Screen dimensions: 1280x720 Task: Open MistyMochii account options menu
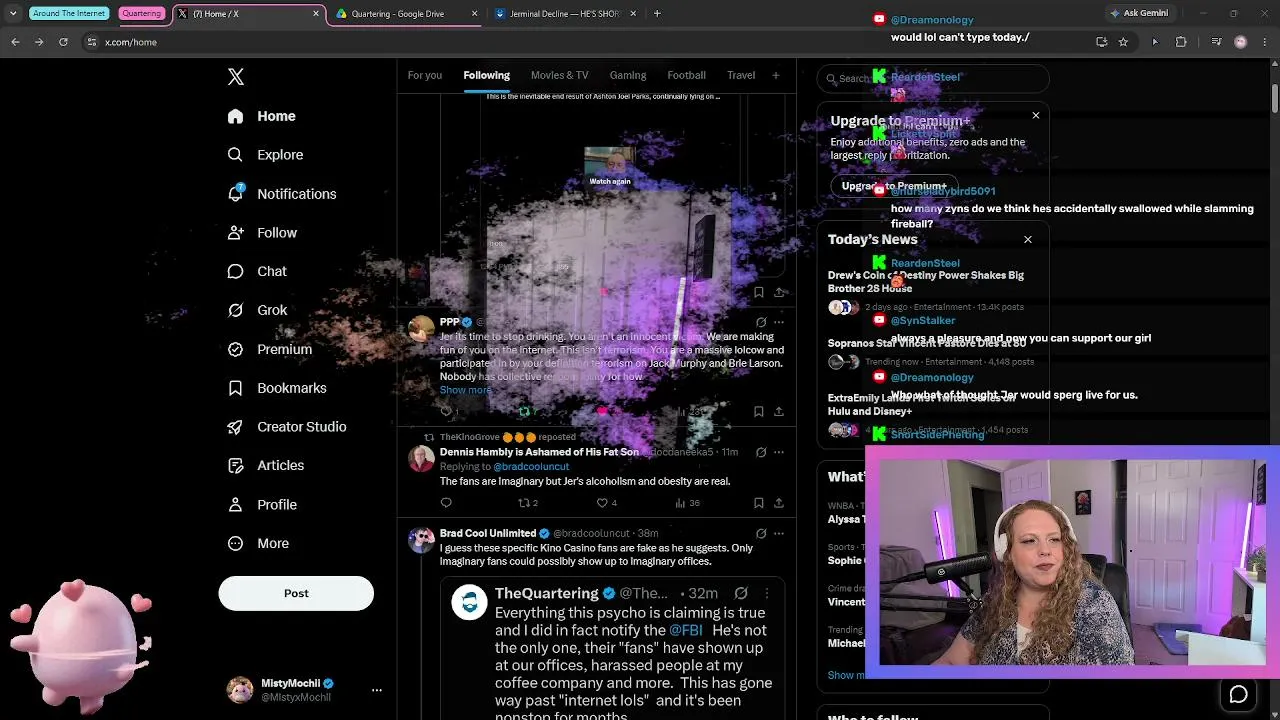pyautogui.click(x=377, y=690)
